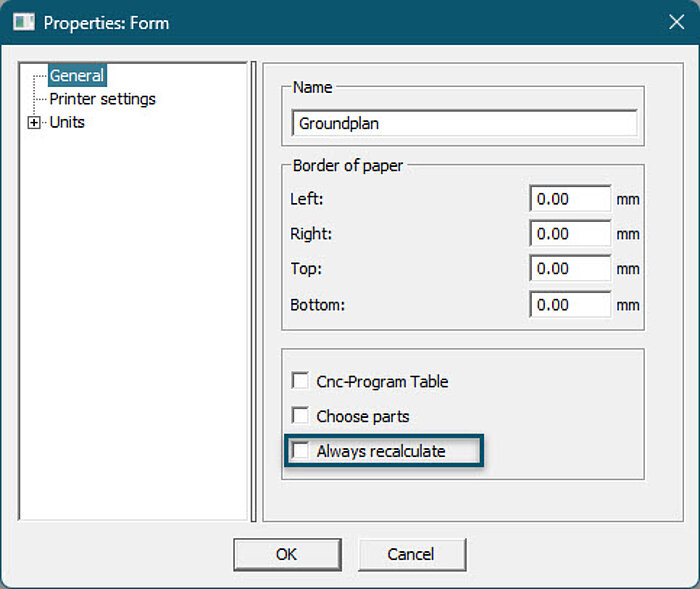Enable the Always recalculate checkbox
This screenshot has width=700, height=589.
tap(300, 450)
